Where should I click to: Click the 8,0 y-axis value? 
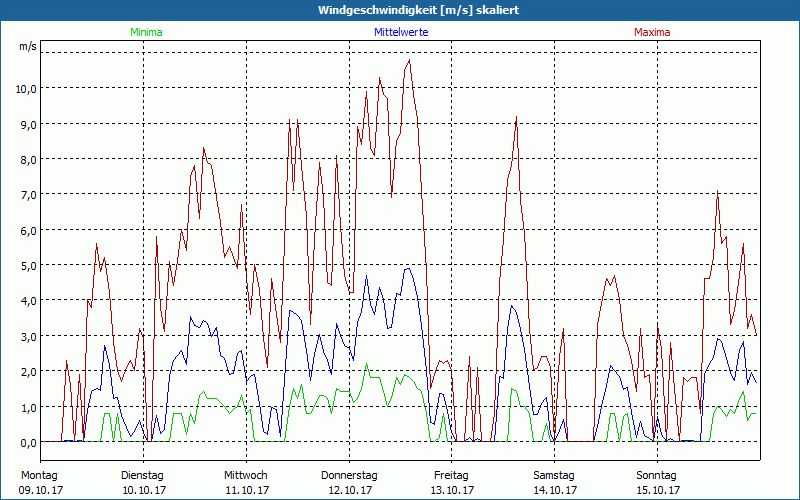(29, 159)
